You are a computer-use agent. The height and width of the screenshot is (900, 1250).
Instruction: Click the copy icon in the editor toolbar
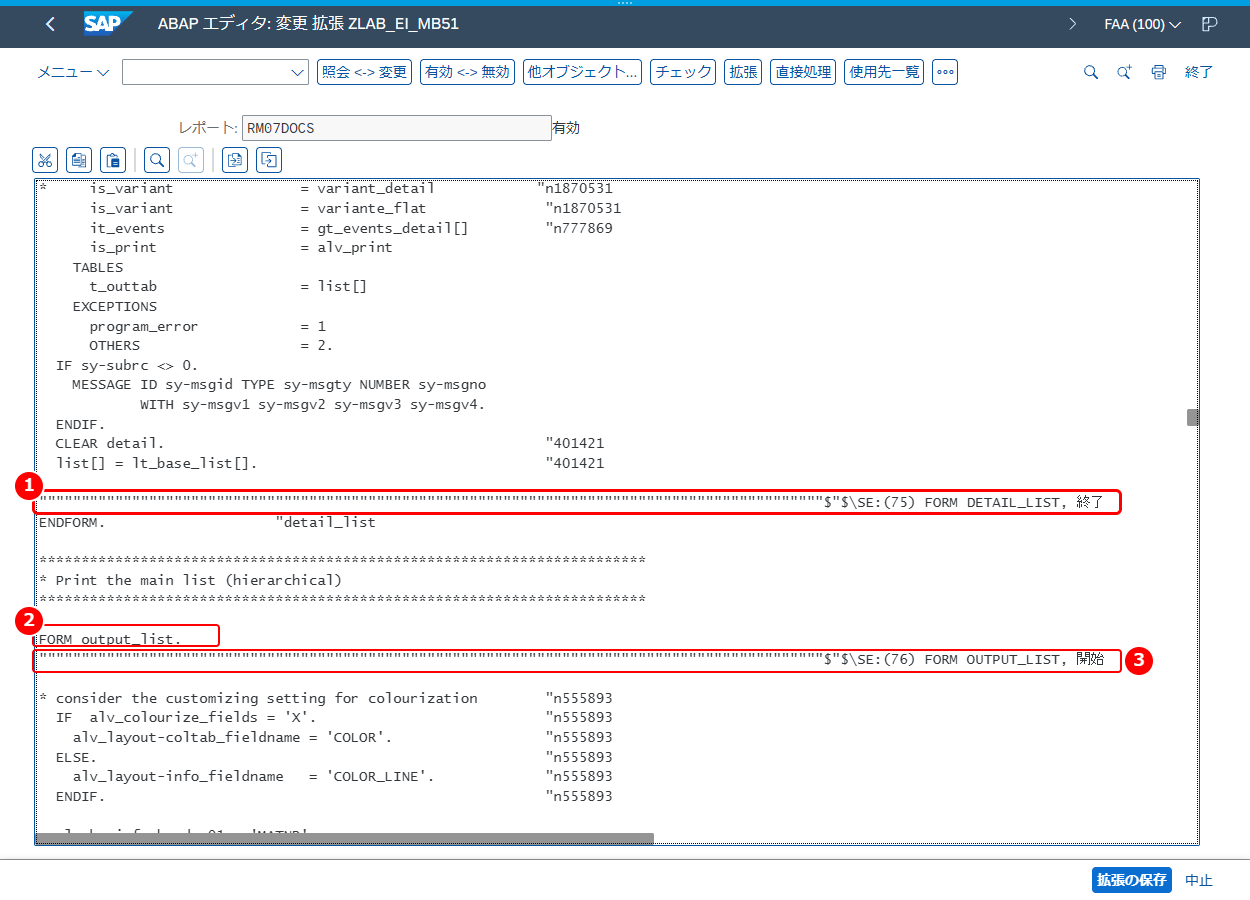(79, 159)
